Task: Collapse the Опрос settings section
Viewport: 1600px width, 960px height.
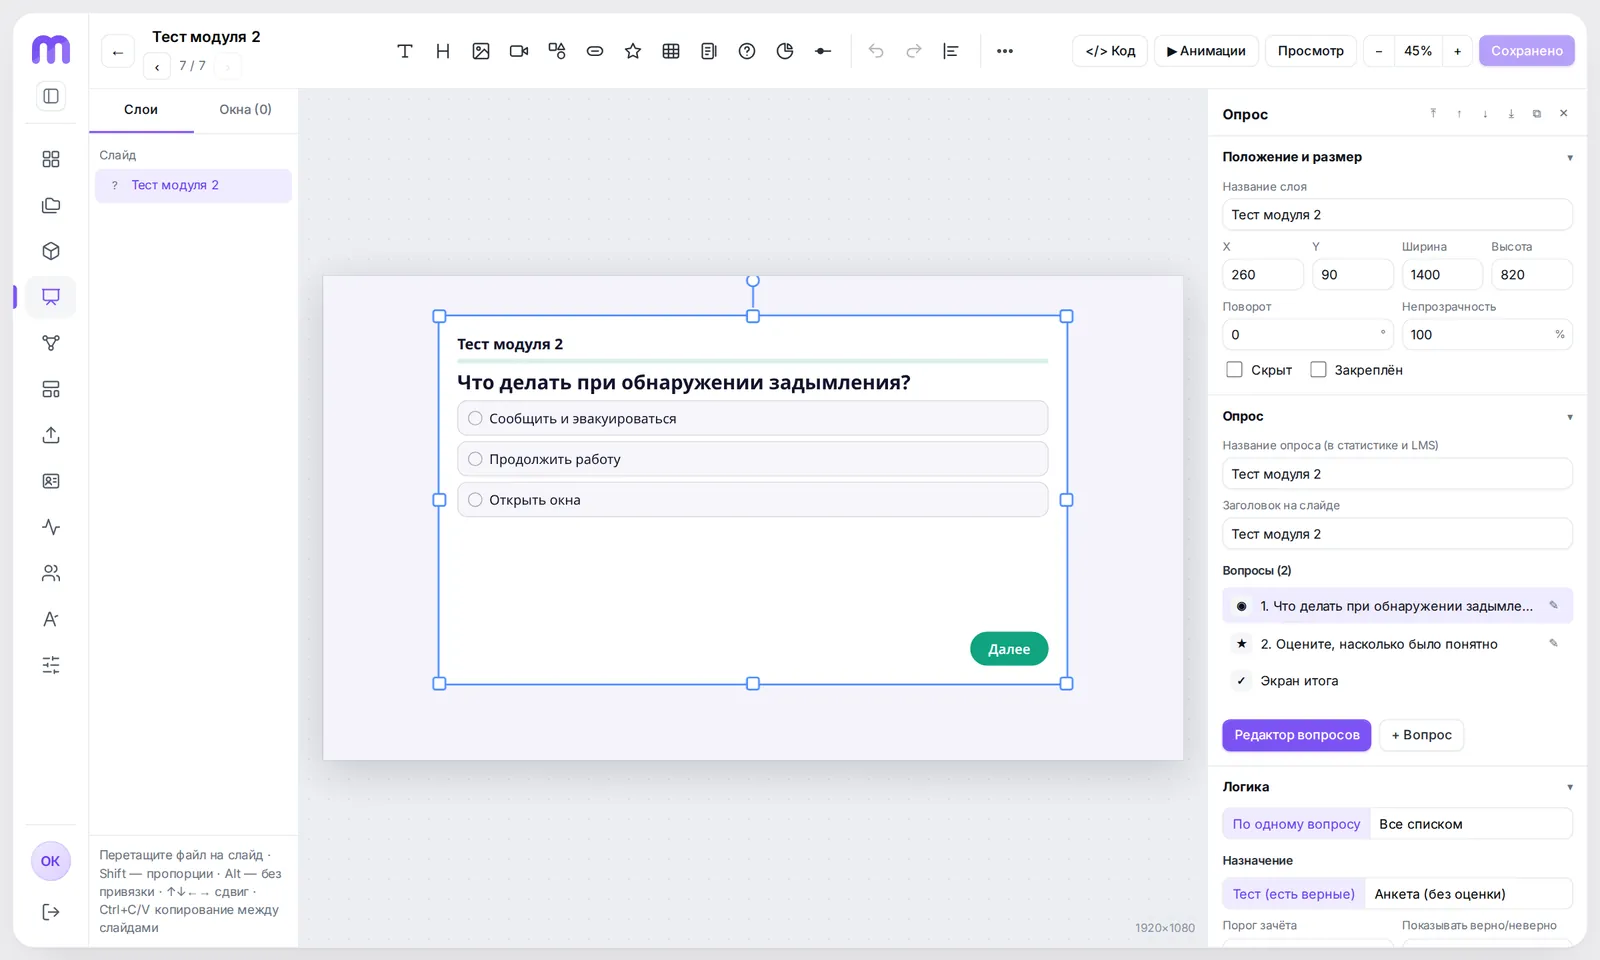Action: point(1570,416)
